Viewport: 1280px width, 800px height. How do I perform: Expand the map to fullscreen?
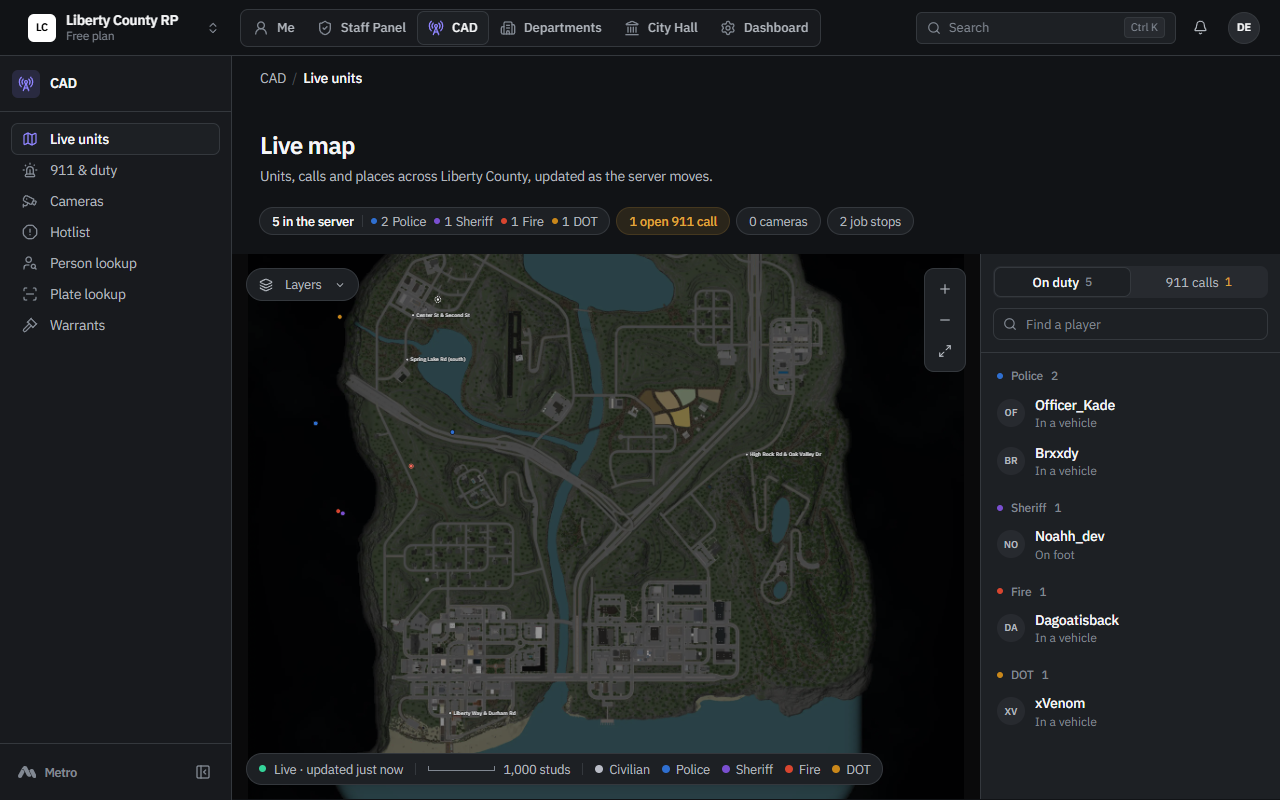tap(945, 351)
